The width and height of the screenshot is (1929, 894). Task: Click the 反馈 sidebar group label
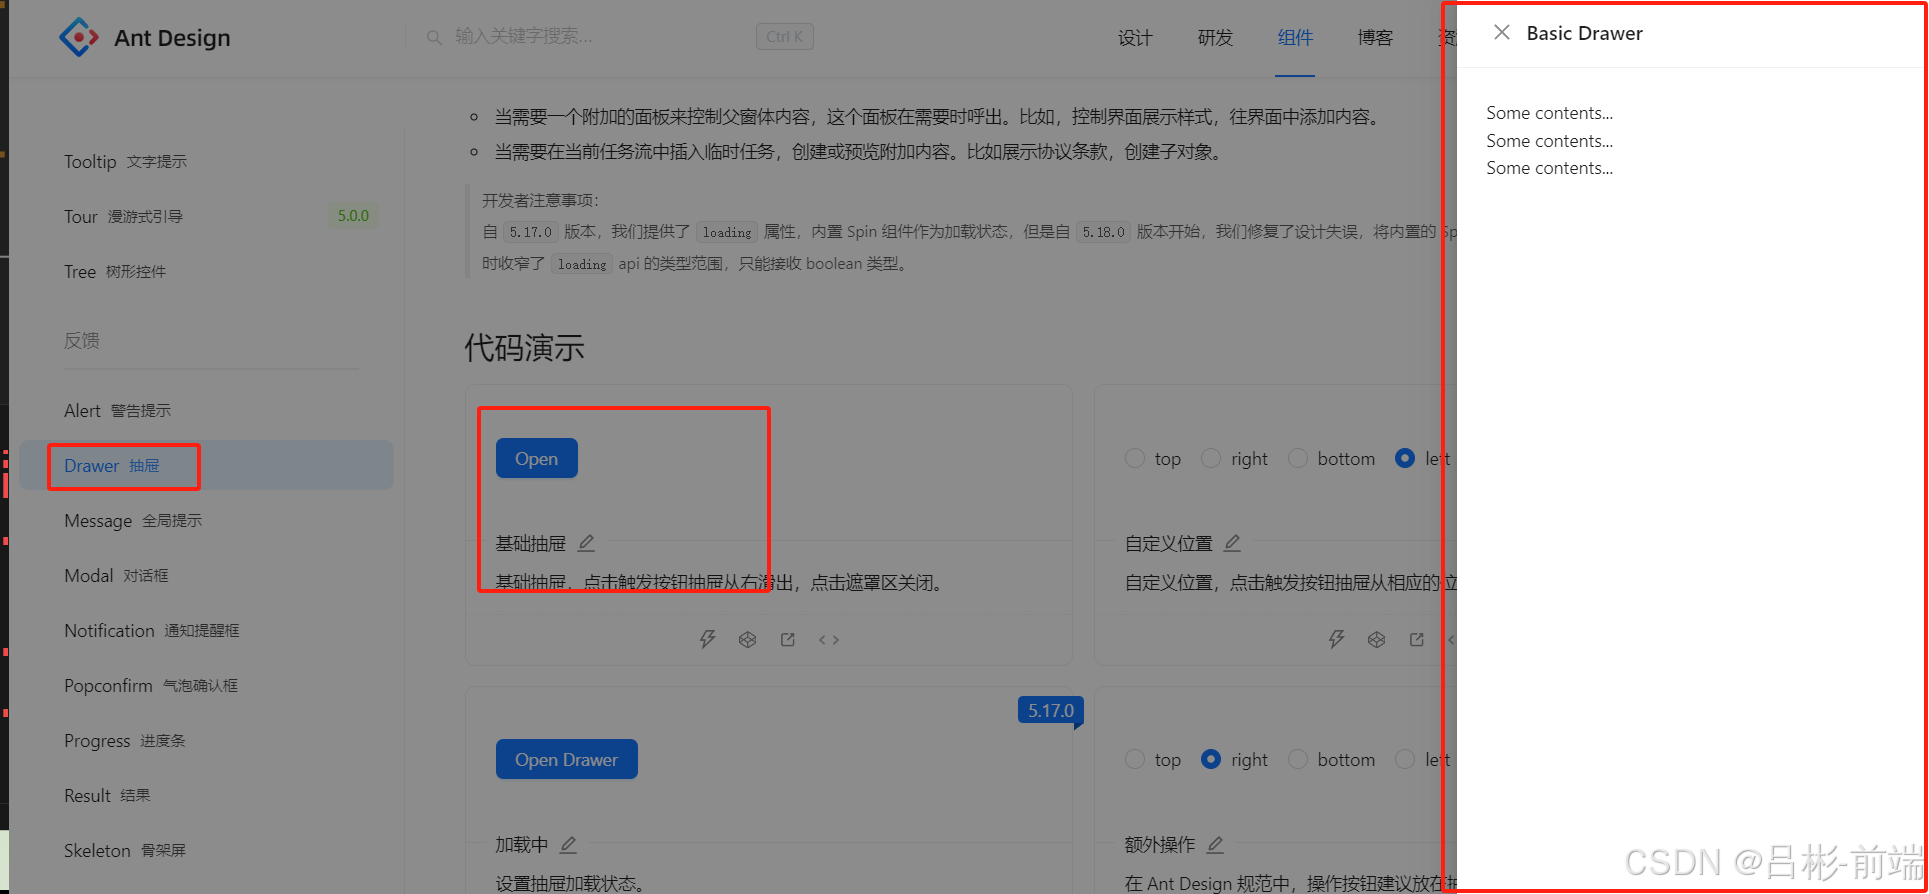[x=82, y=340]
